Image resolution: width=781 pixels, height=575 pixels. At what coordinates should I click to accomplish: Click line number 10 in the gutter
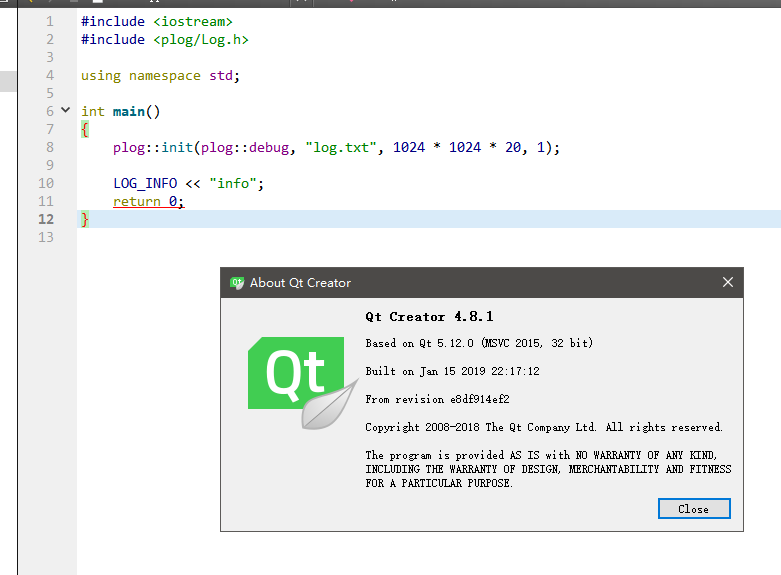(46, 183)
